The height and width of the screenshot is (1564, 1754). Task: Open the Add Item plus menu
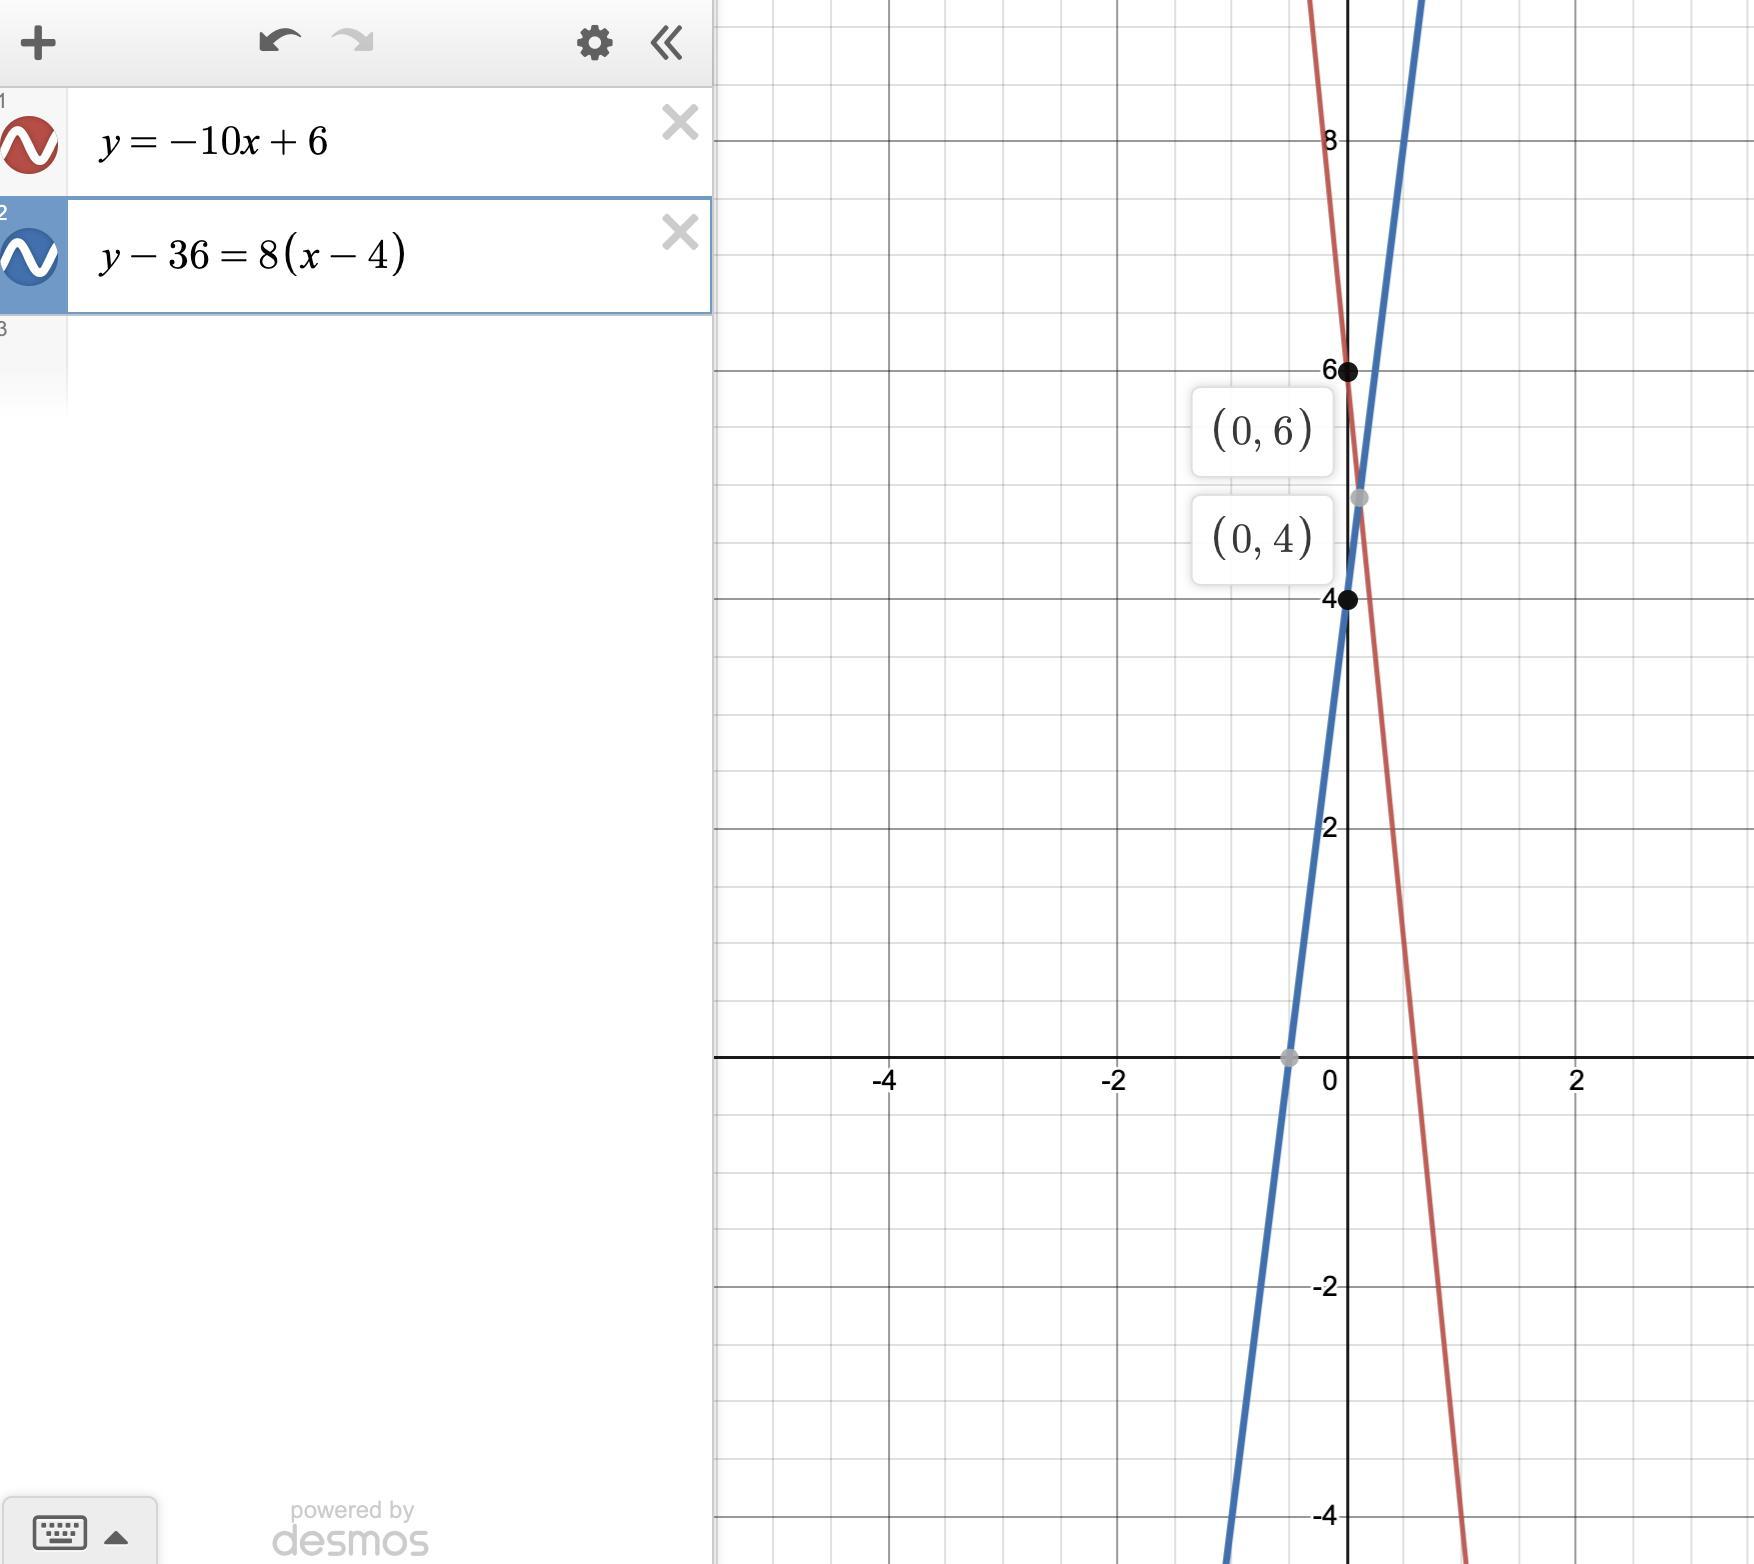(x=38, y=42)
